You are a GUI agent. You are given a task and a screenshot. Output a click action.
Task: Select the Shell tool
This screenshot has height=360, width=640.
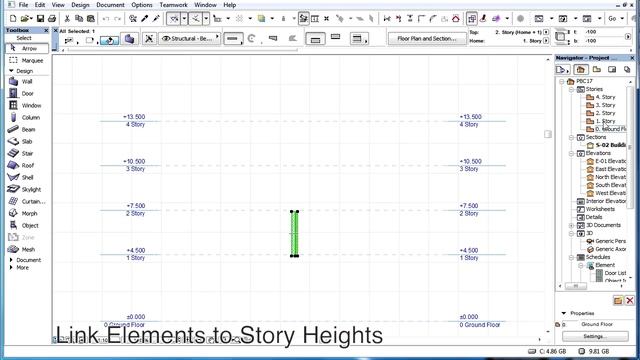[27, 178]
